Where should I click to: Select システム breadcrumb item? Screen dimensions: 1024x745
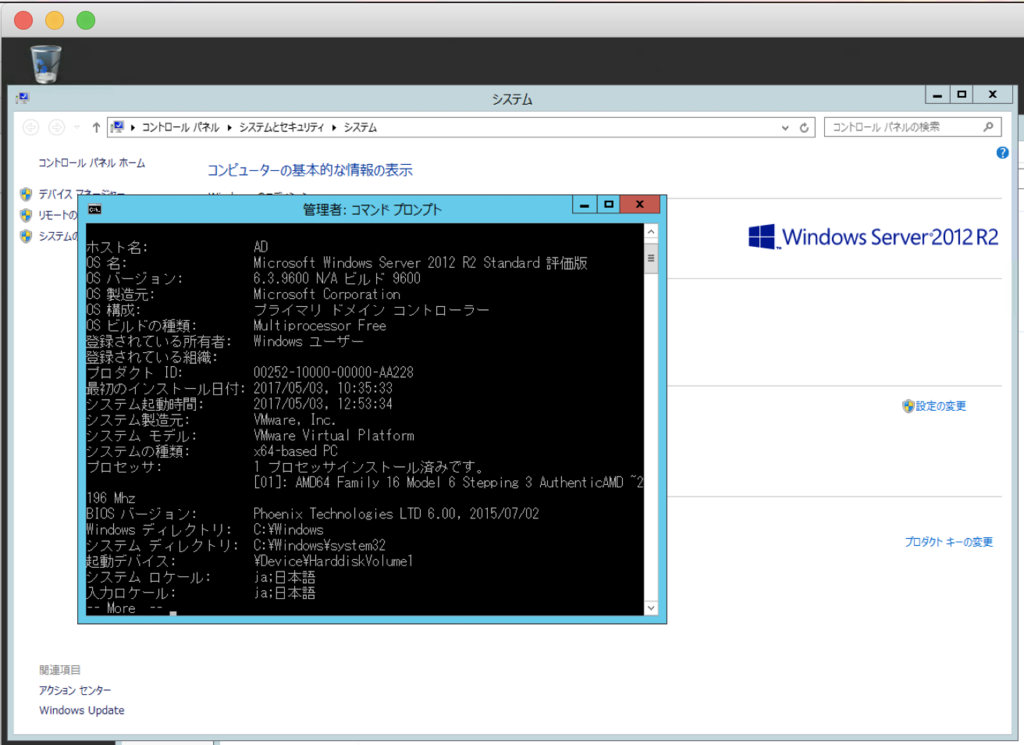360,127
